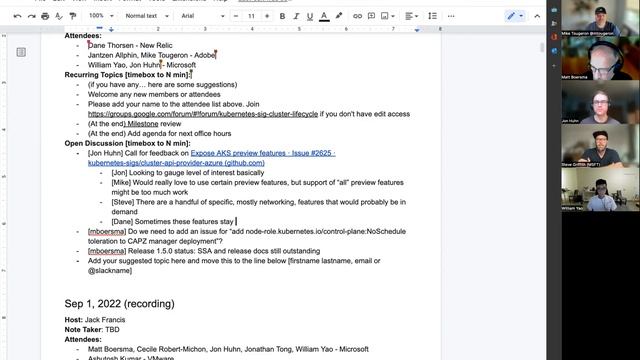Insert an image with the image icon
Screen dimensions: 640x360
pos(384,16)
